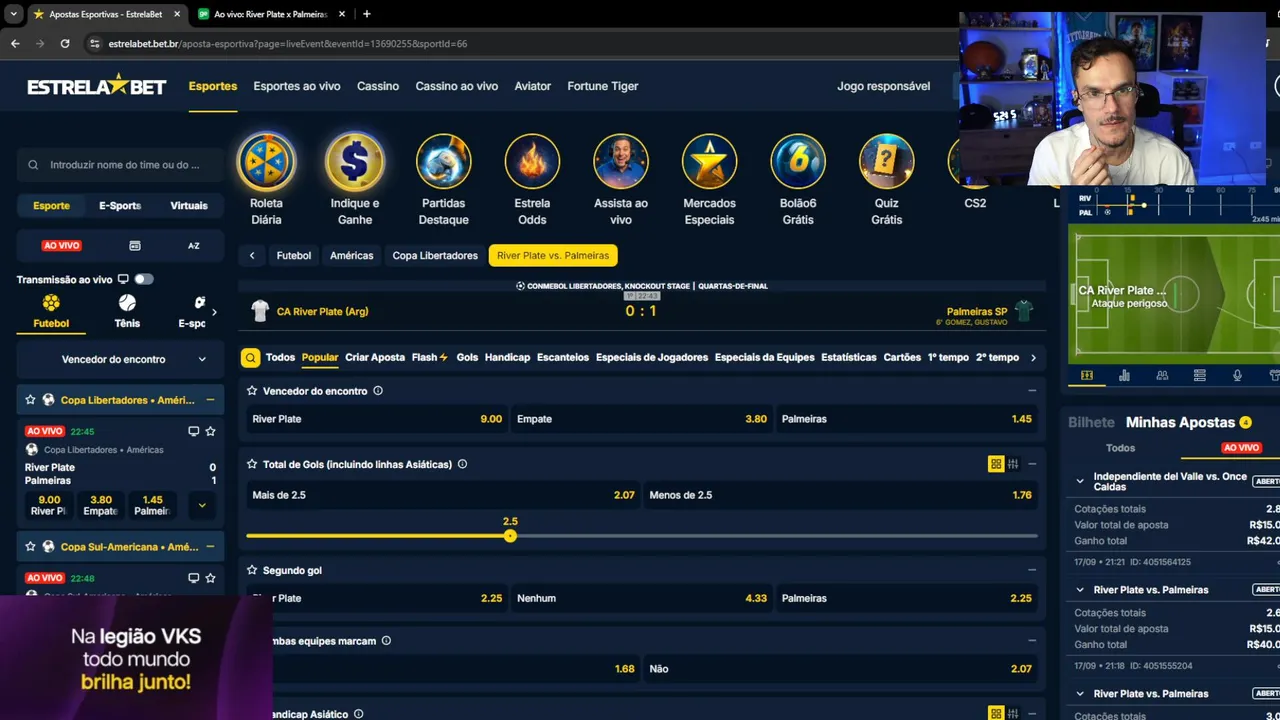Open the Fortune Tiger menu item
Screen dimensions: 1280x720
pos(603,86)
